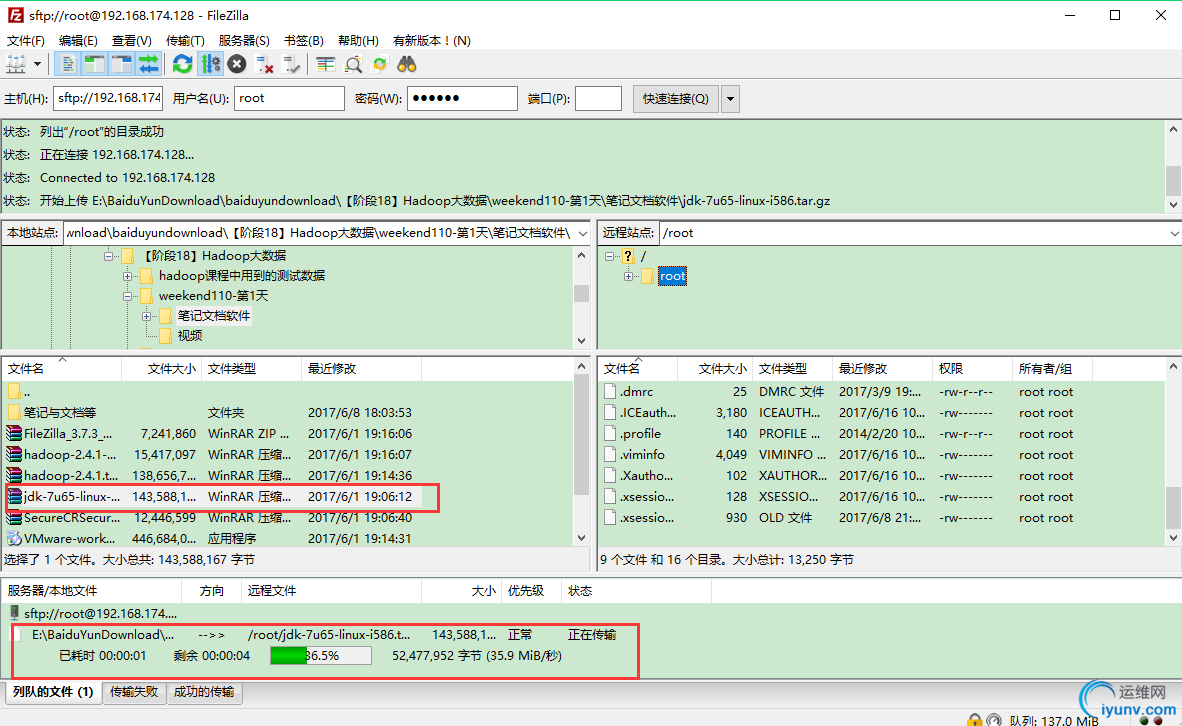The width and height of the screenshot is (1182, 726).
Task: Click the lock encryption status icon
Action: point(975,720)
